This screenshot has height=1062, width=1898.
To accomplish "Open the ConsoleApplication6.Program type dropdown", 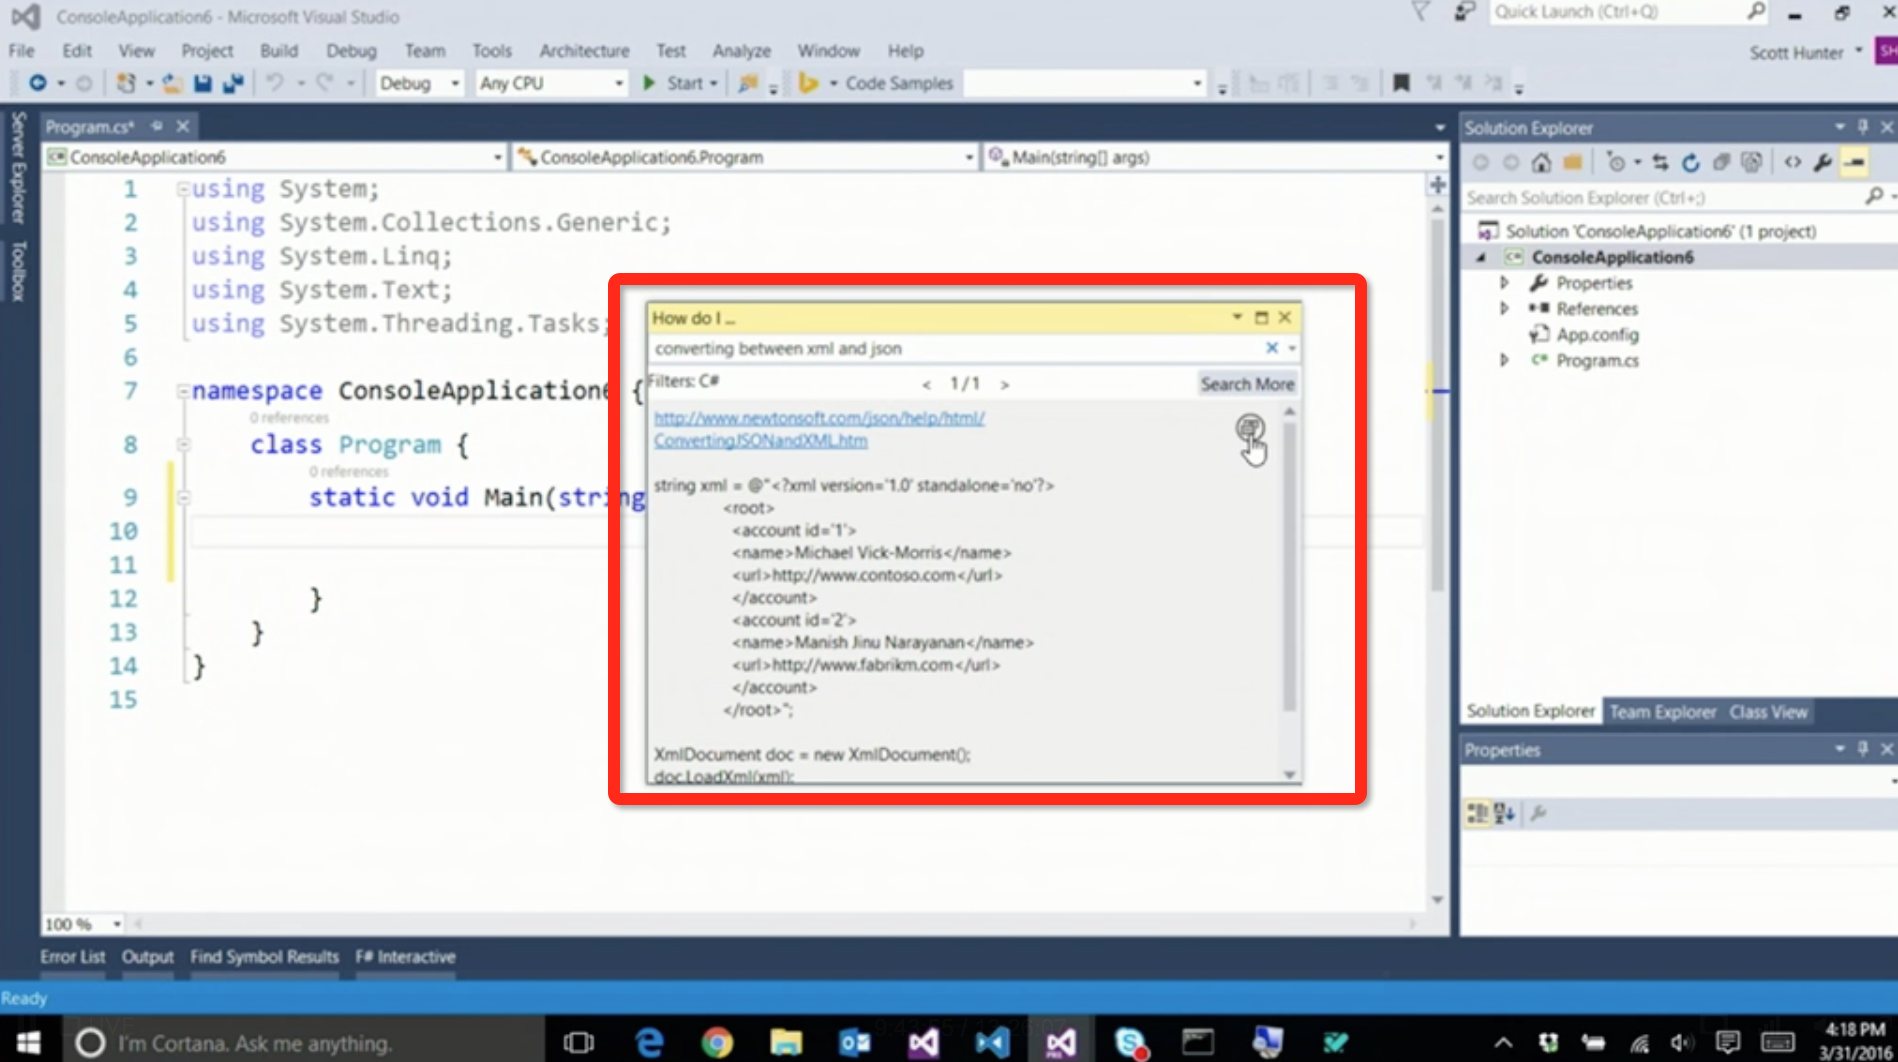I will pyautogui.click(x=968, y=157).
